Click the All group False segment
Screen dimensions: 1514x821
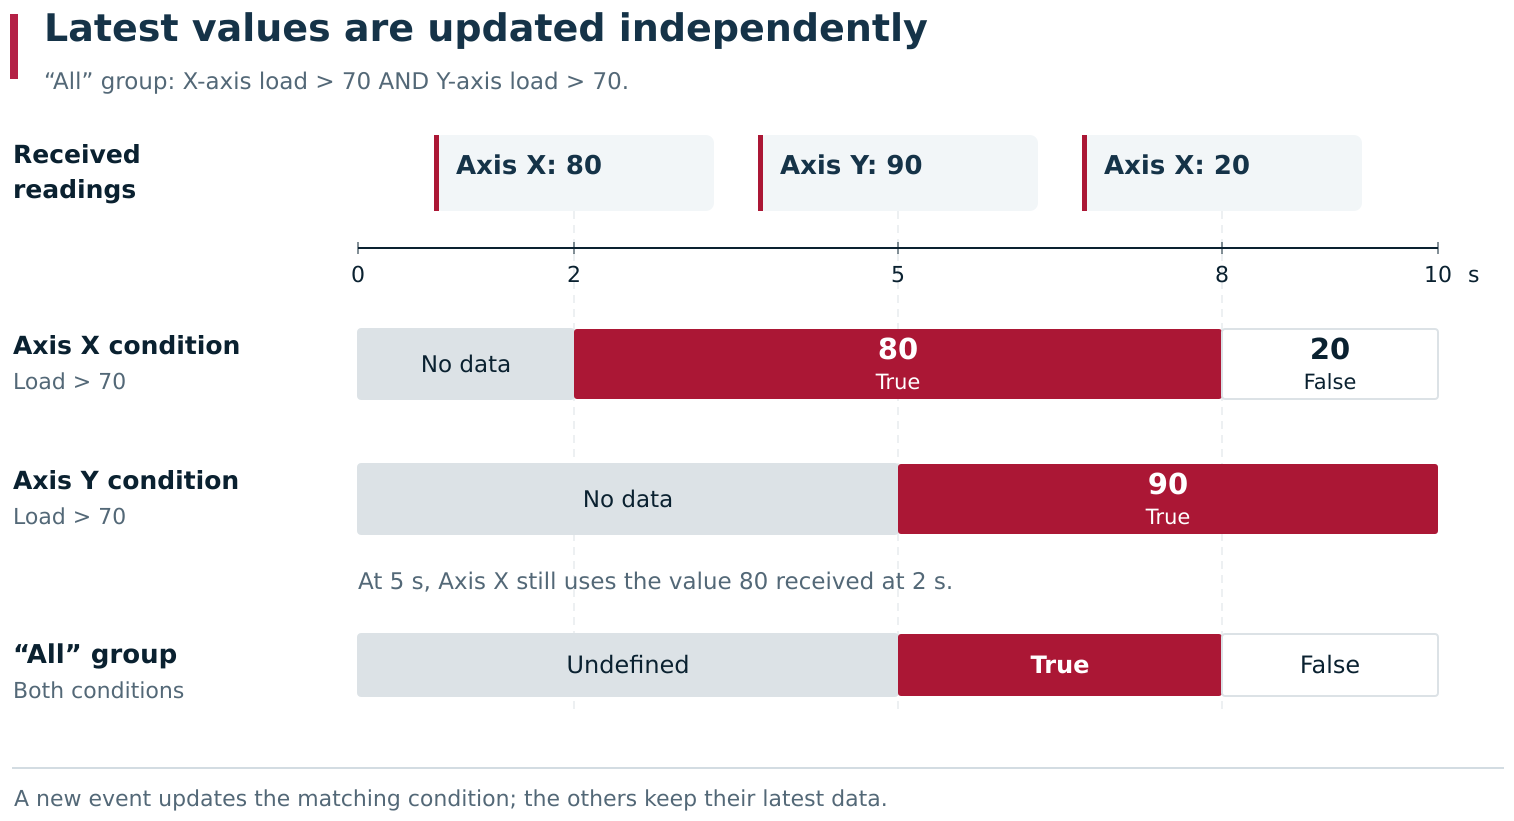pos(1330,665)
